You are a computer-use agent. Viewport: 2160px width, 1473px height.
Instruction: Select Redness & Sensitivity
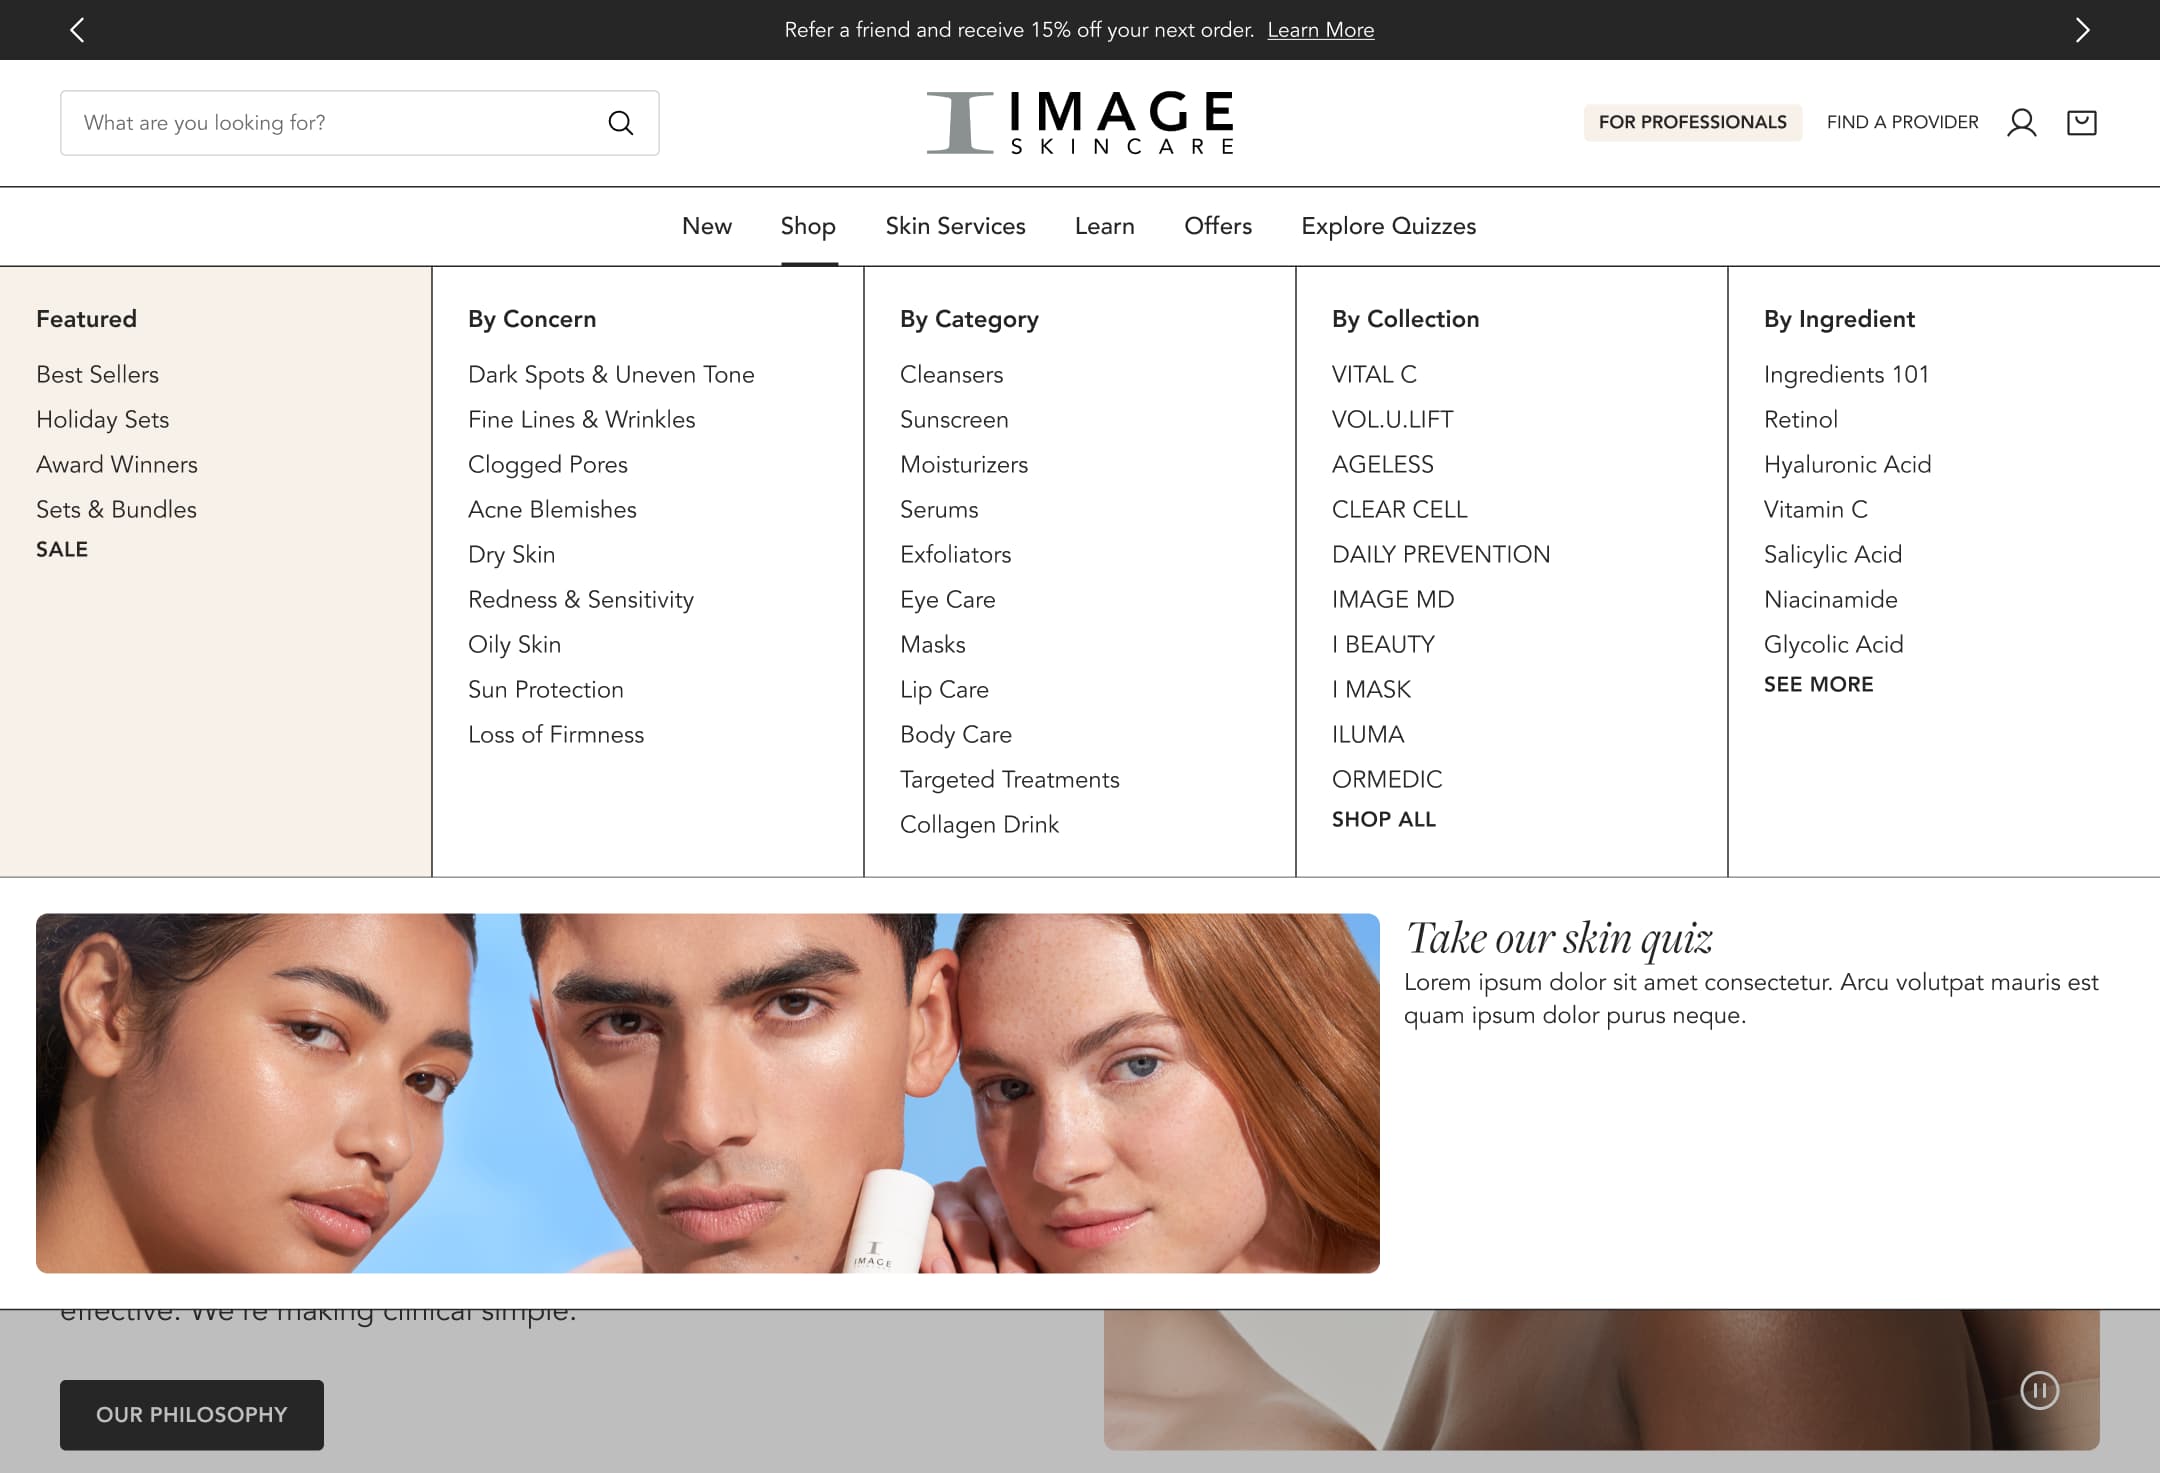(x=580, y=599)
